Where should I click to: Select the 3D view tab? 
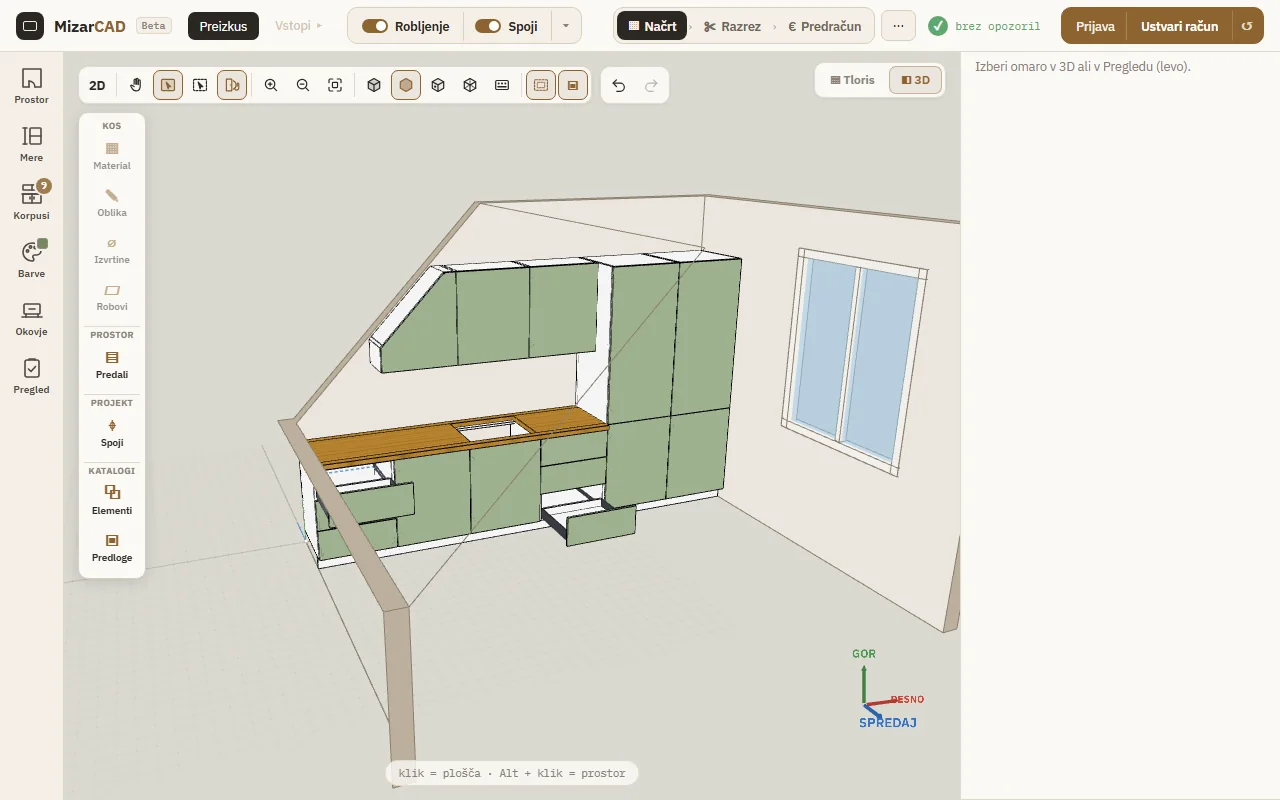tap(915, 80)
